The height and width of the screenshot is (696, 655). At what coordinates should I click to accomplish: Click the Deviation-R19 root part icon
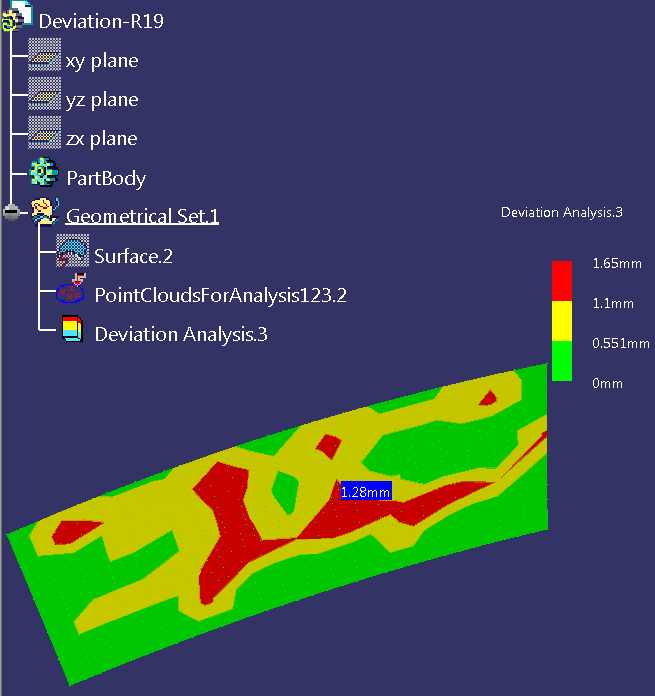tap(17, 17)
